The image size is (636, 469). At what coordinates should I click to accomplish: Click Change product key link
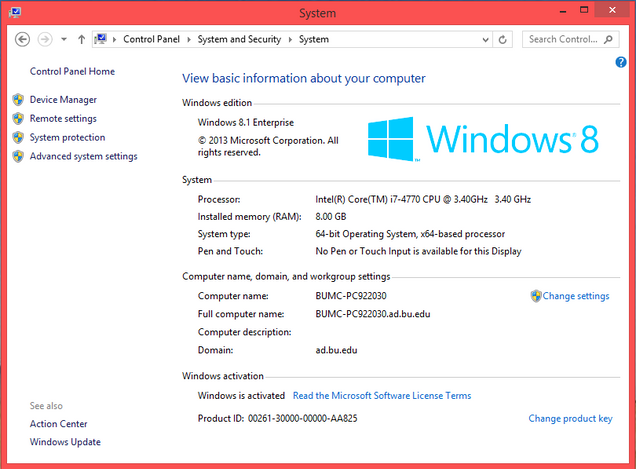click(x=570, y=418)
